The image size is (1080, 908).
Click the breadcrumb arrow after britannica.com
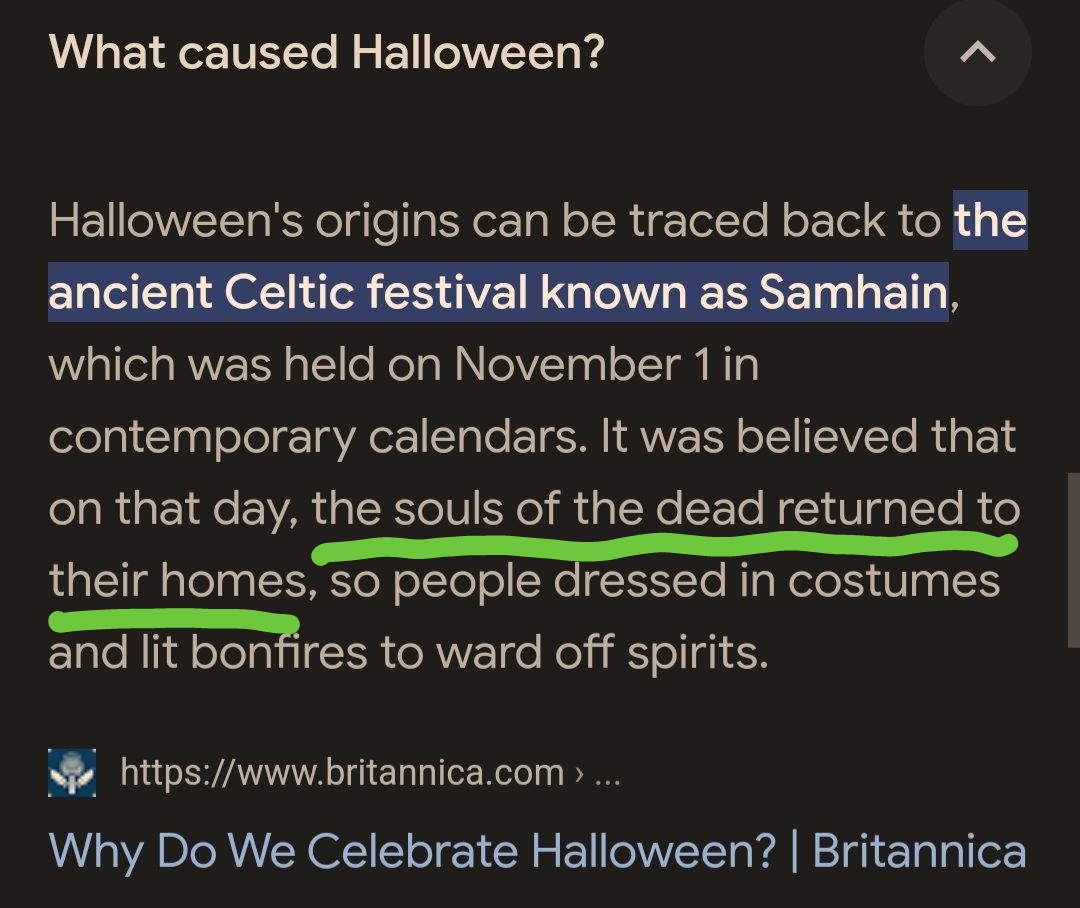[579, 774]
